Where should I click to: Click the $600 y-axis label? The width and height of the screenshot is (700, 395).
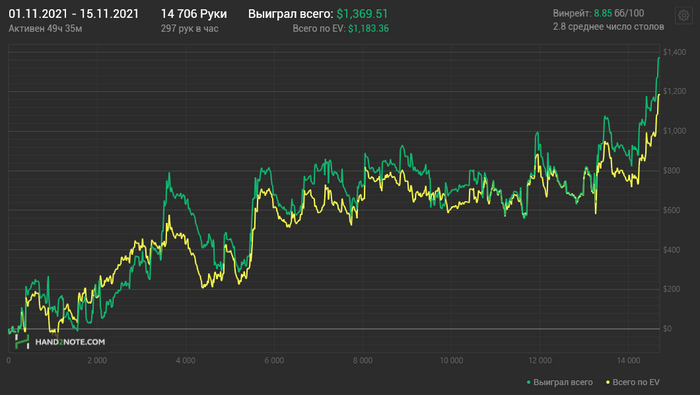pyautogui.click(x=672, y=210)
